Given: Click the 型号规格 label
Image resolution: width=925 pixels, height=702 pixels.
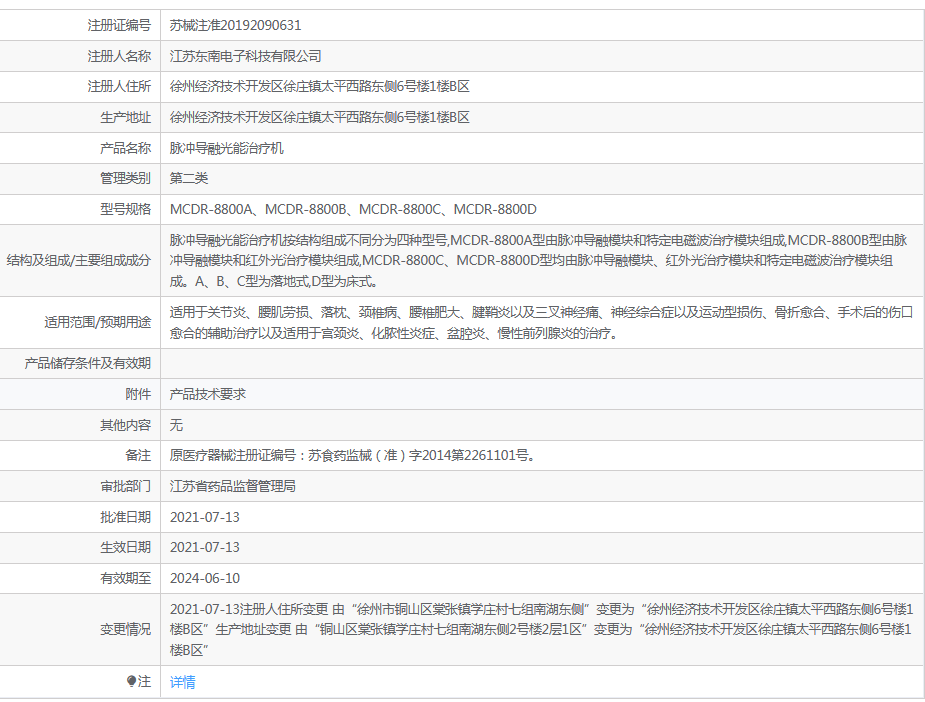Looking at the screenshot, I should pos(126,209).
